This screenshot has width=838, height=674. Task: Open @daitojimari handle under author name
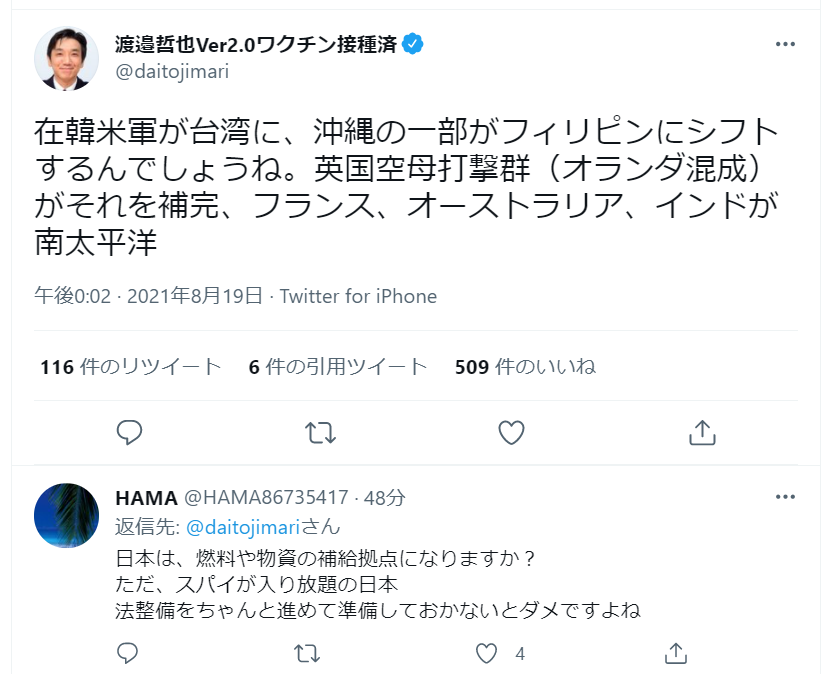coord(172,71)
